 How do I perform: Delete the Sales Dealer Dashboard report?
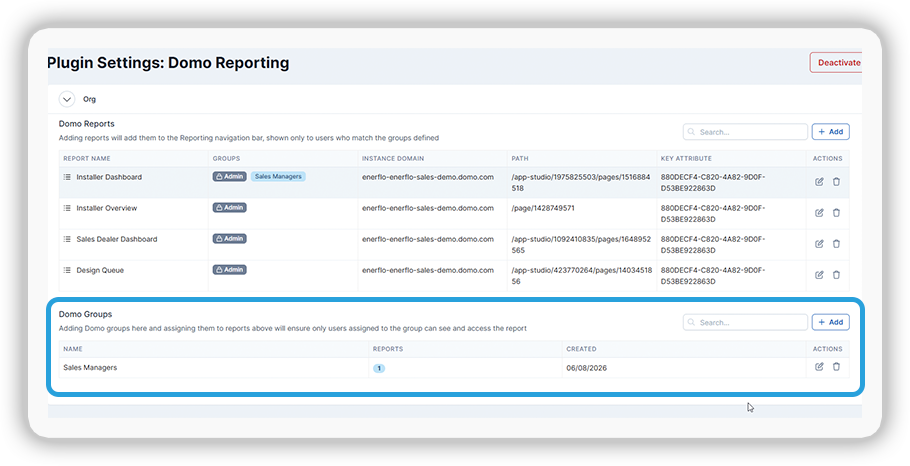click(x=836, y=244)
